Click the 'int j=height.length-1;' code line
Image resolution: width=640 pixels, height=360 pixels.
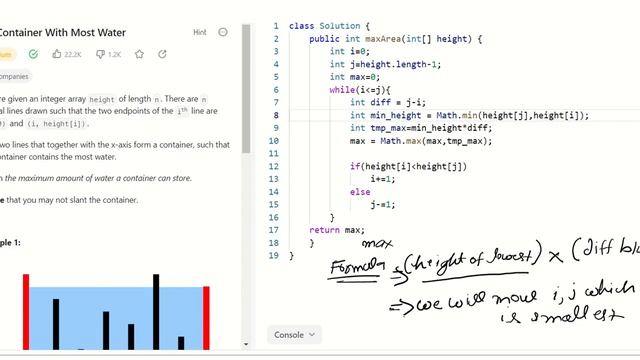point(385,64)
